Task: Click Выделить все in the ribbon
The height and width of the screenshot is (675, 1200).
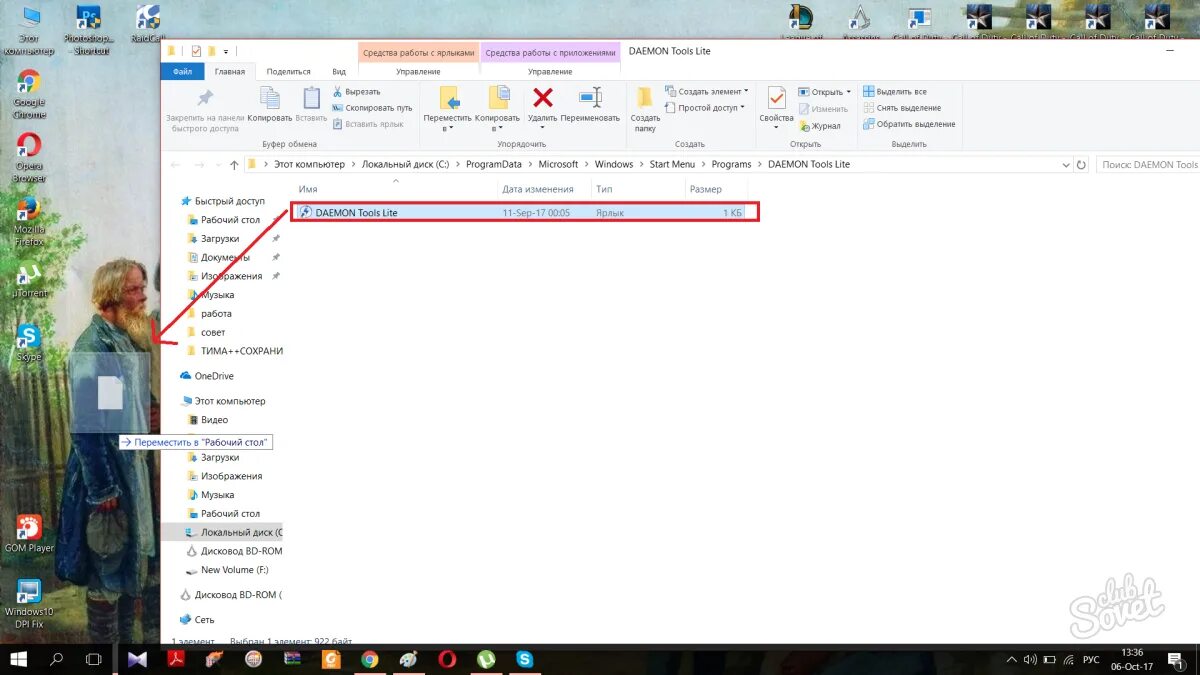Action: [895, 92]
